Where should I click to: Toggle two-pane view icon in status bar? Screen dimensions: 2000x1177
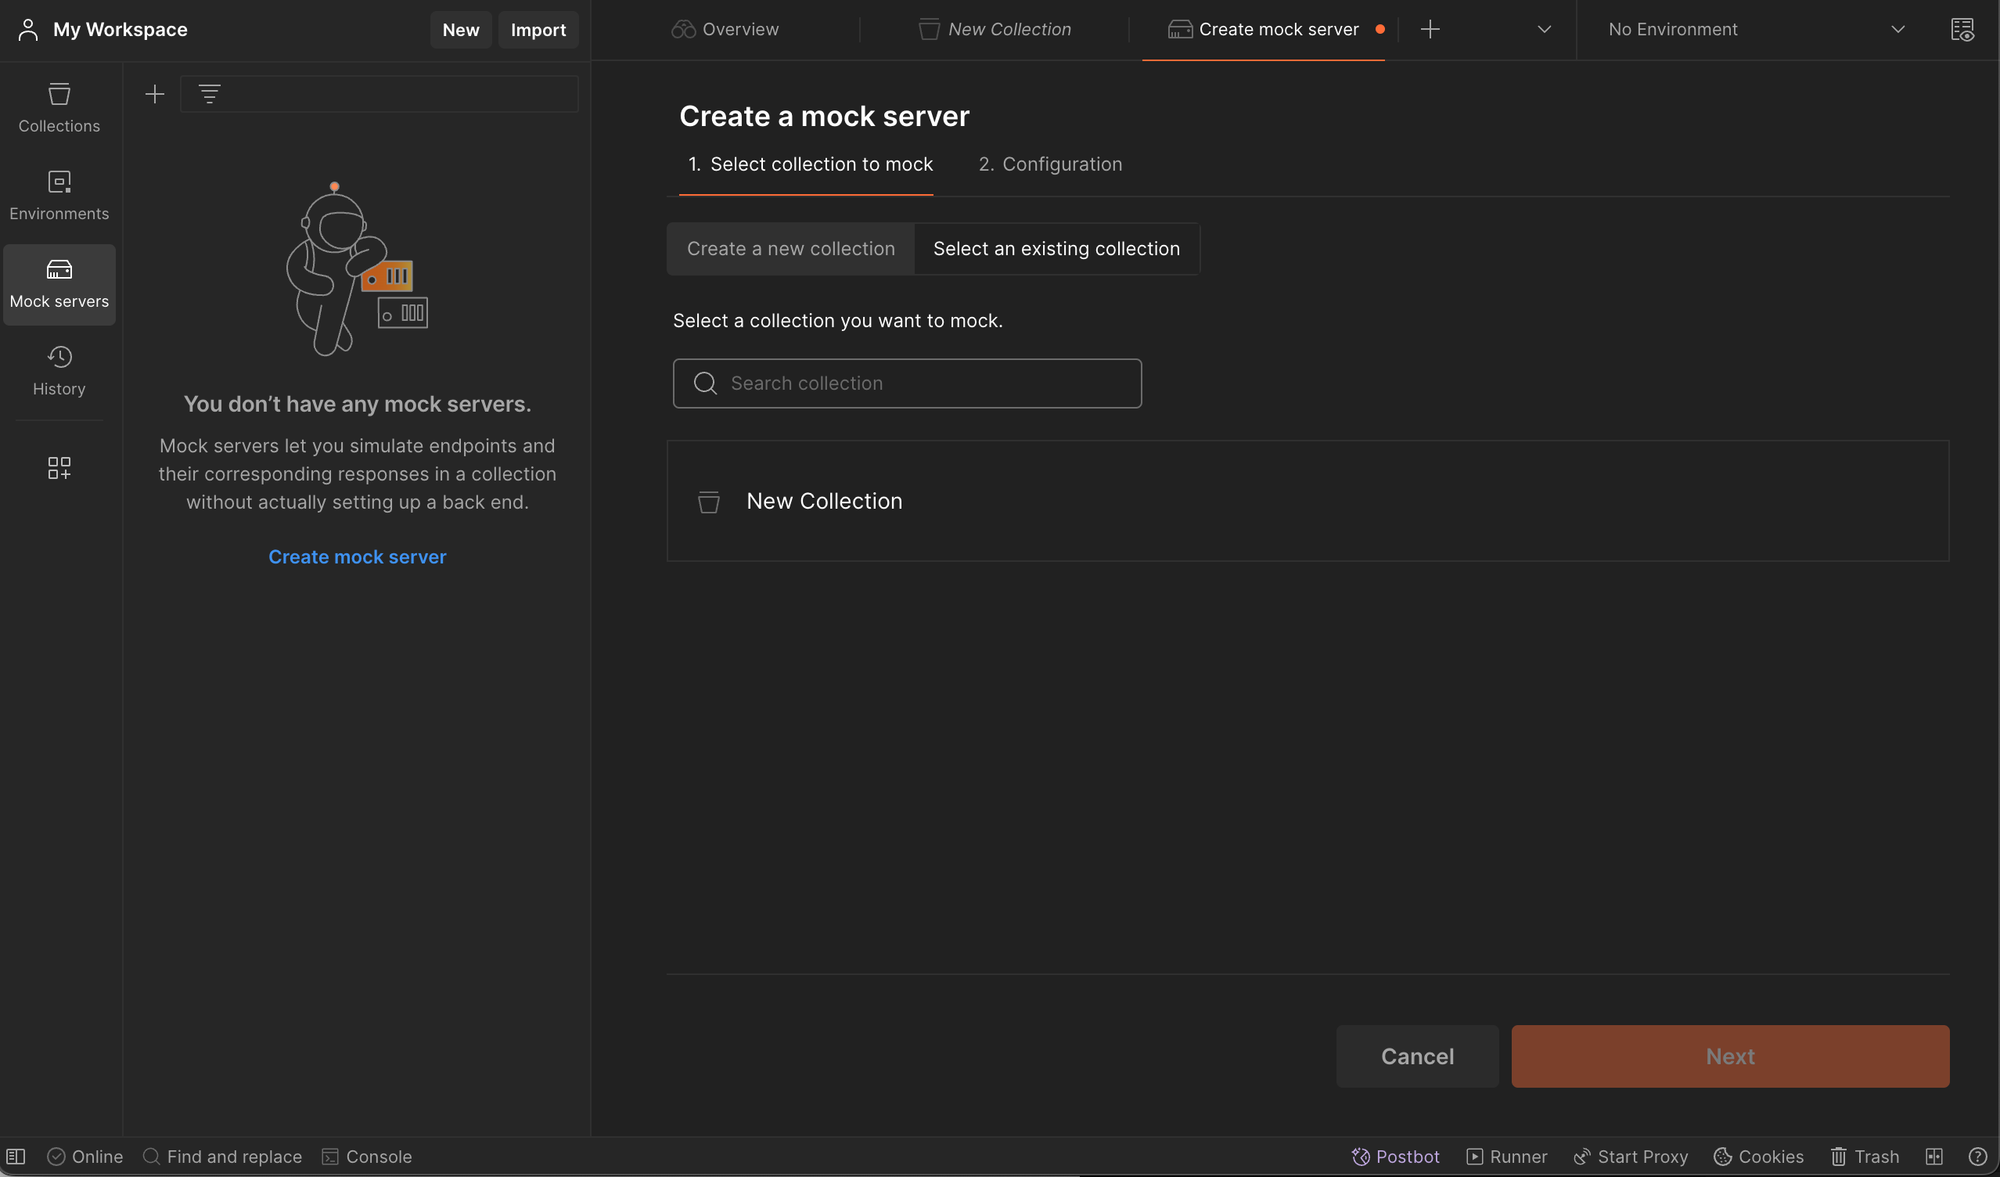pyautogui.click(x=1934, y=1157)
